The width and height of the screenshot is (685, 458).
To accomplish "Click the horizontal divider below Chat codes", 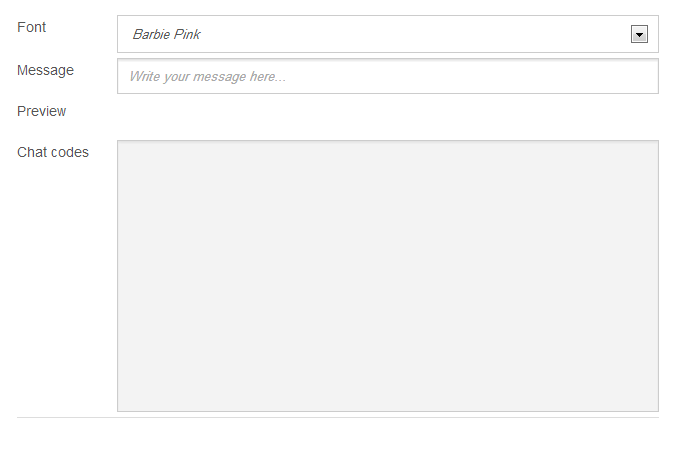I will [x=338, y=417].
